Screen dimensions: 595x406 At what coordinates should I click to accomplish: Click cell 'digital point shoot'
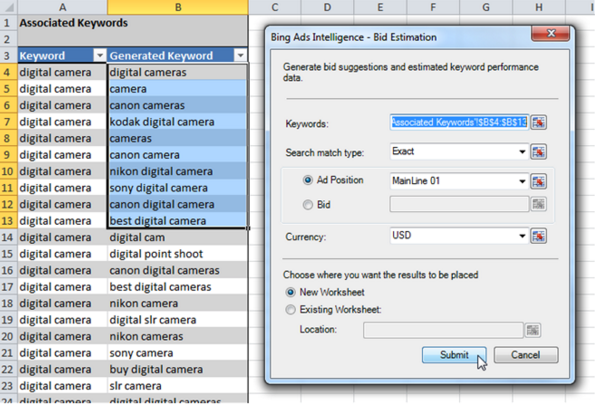pos(178,254)
